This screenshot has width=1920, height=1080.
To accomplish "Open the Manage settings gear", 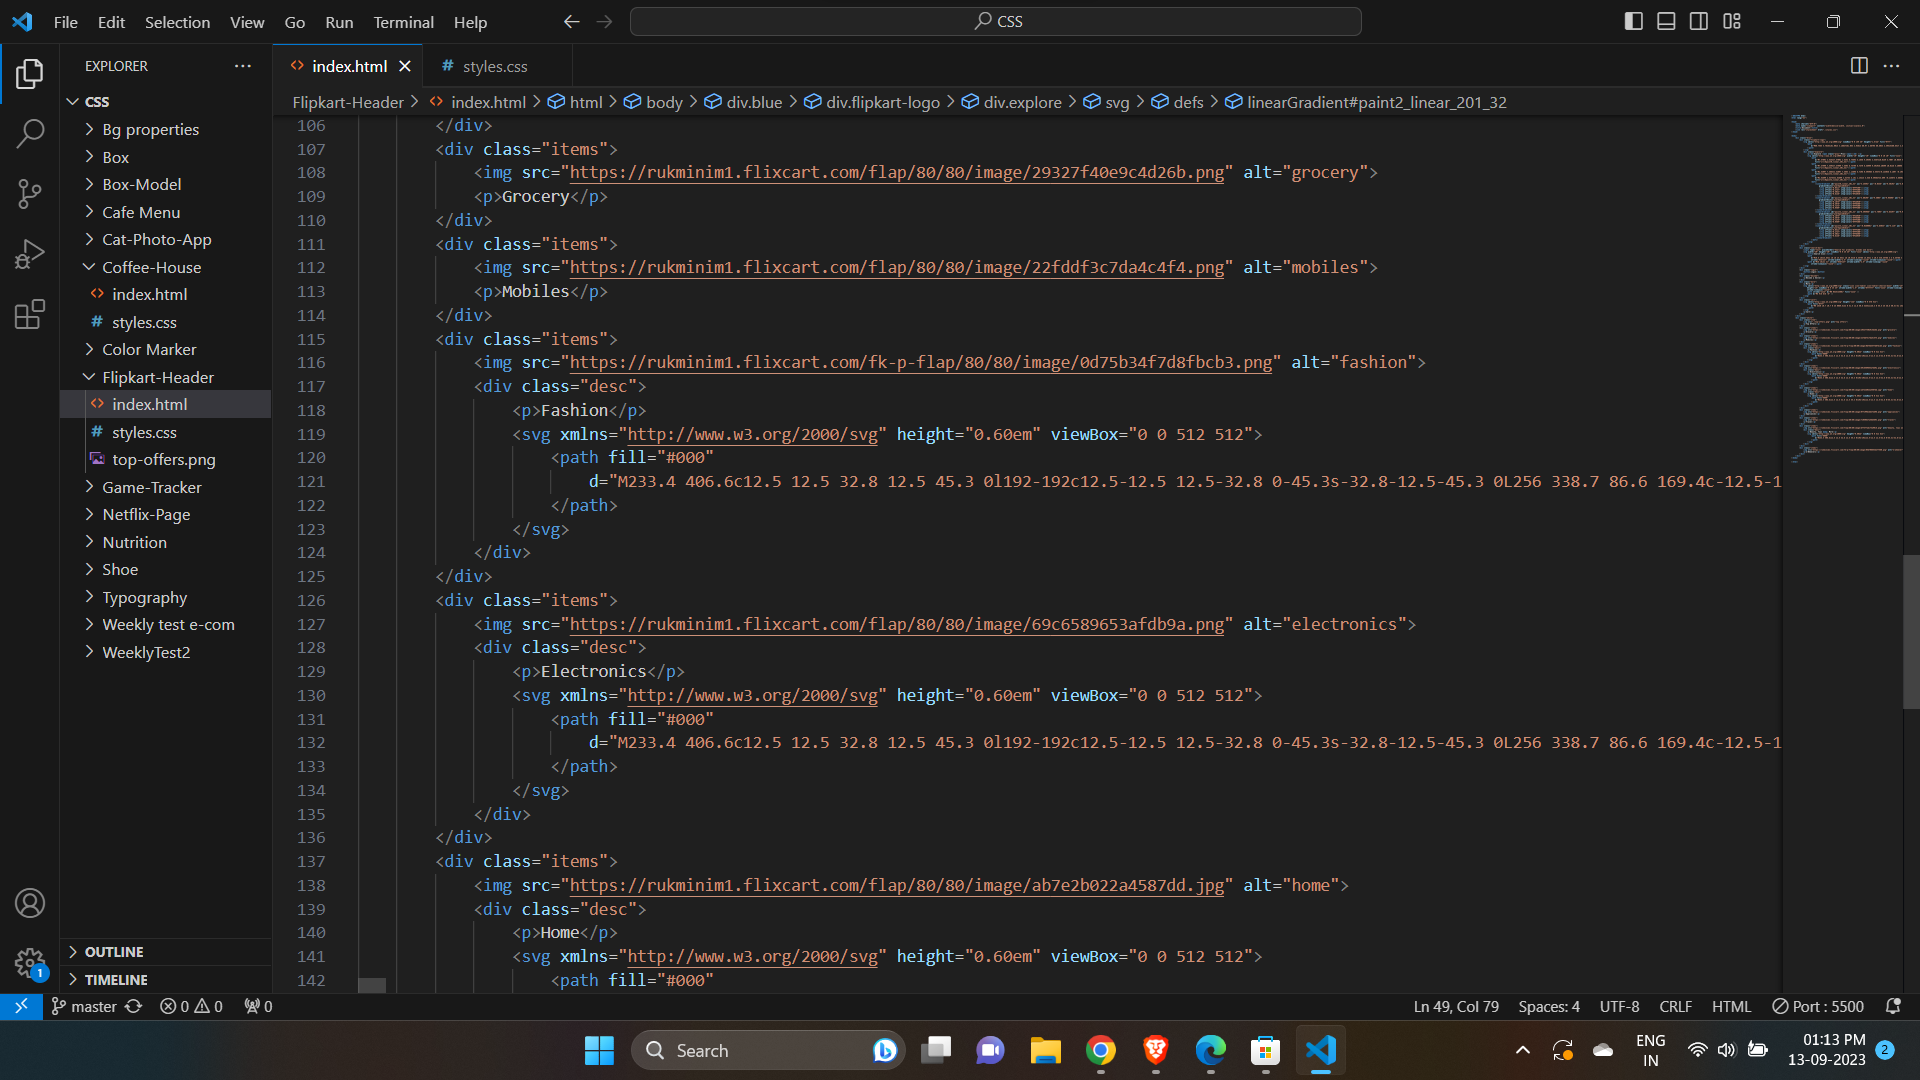I will tap(30, 963).
